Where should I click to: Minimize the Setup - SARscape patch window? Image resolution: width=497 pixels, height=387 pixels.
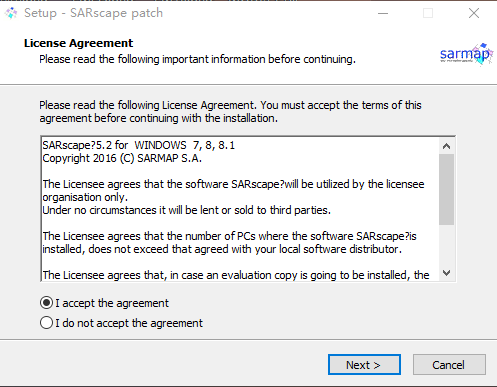[383, 13]
